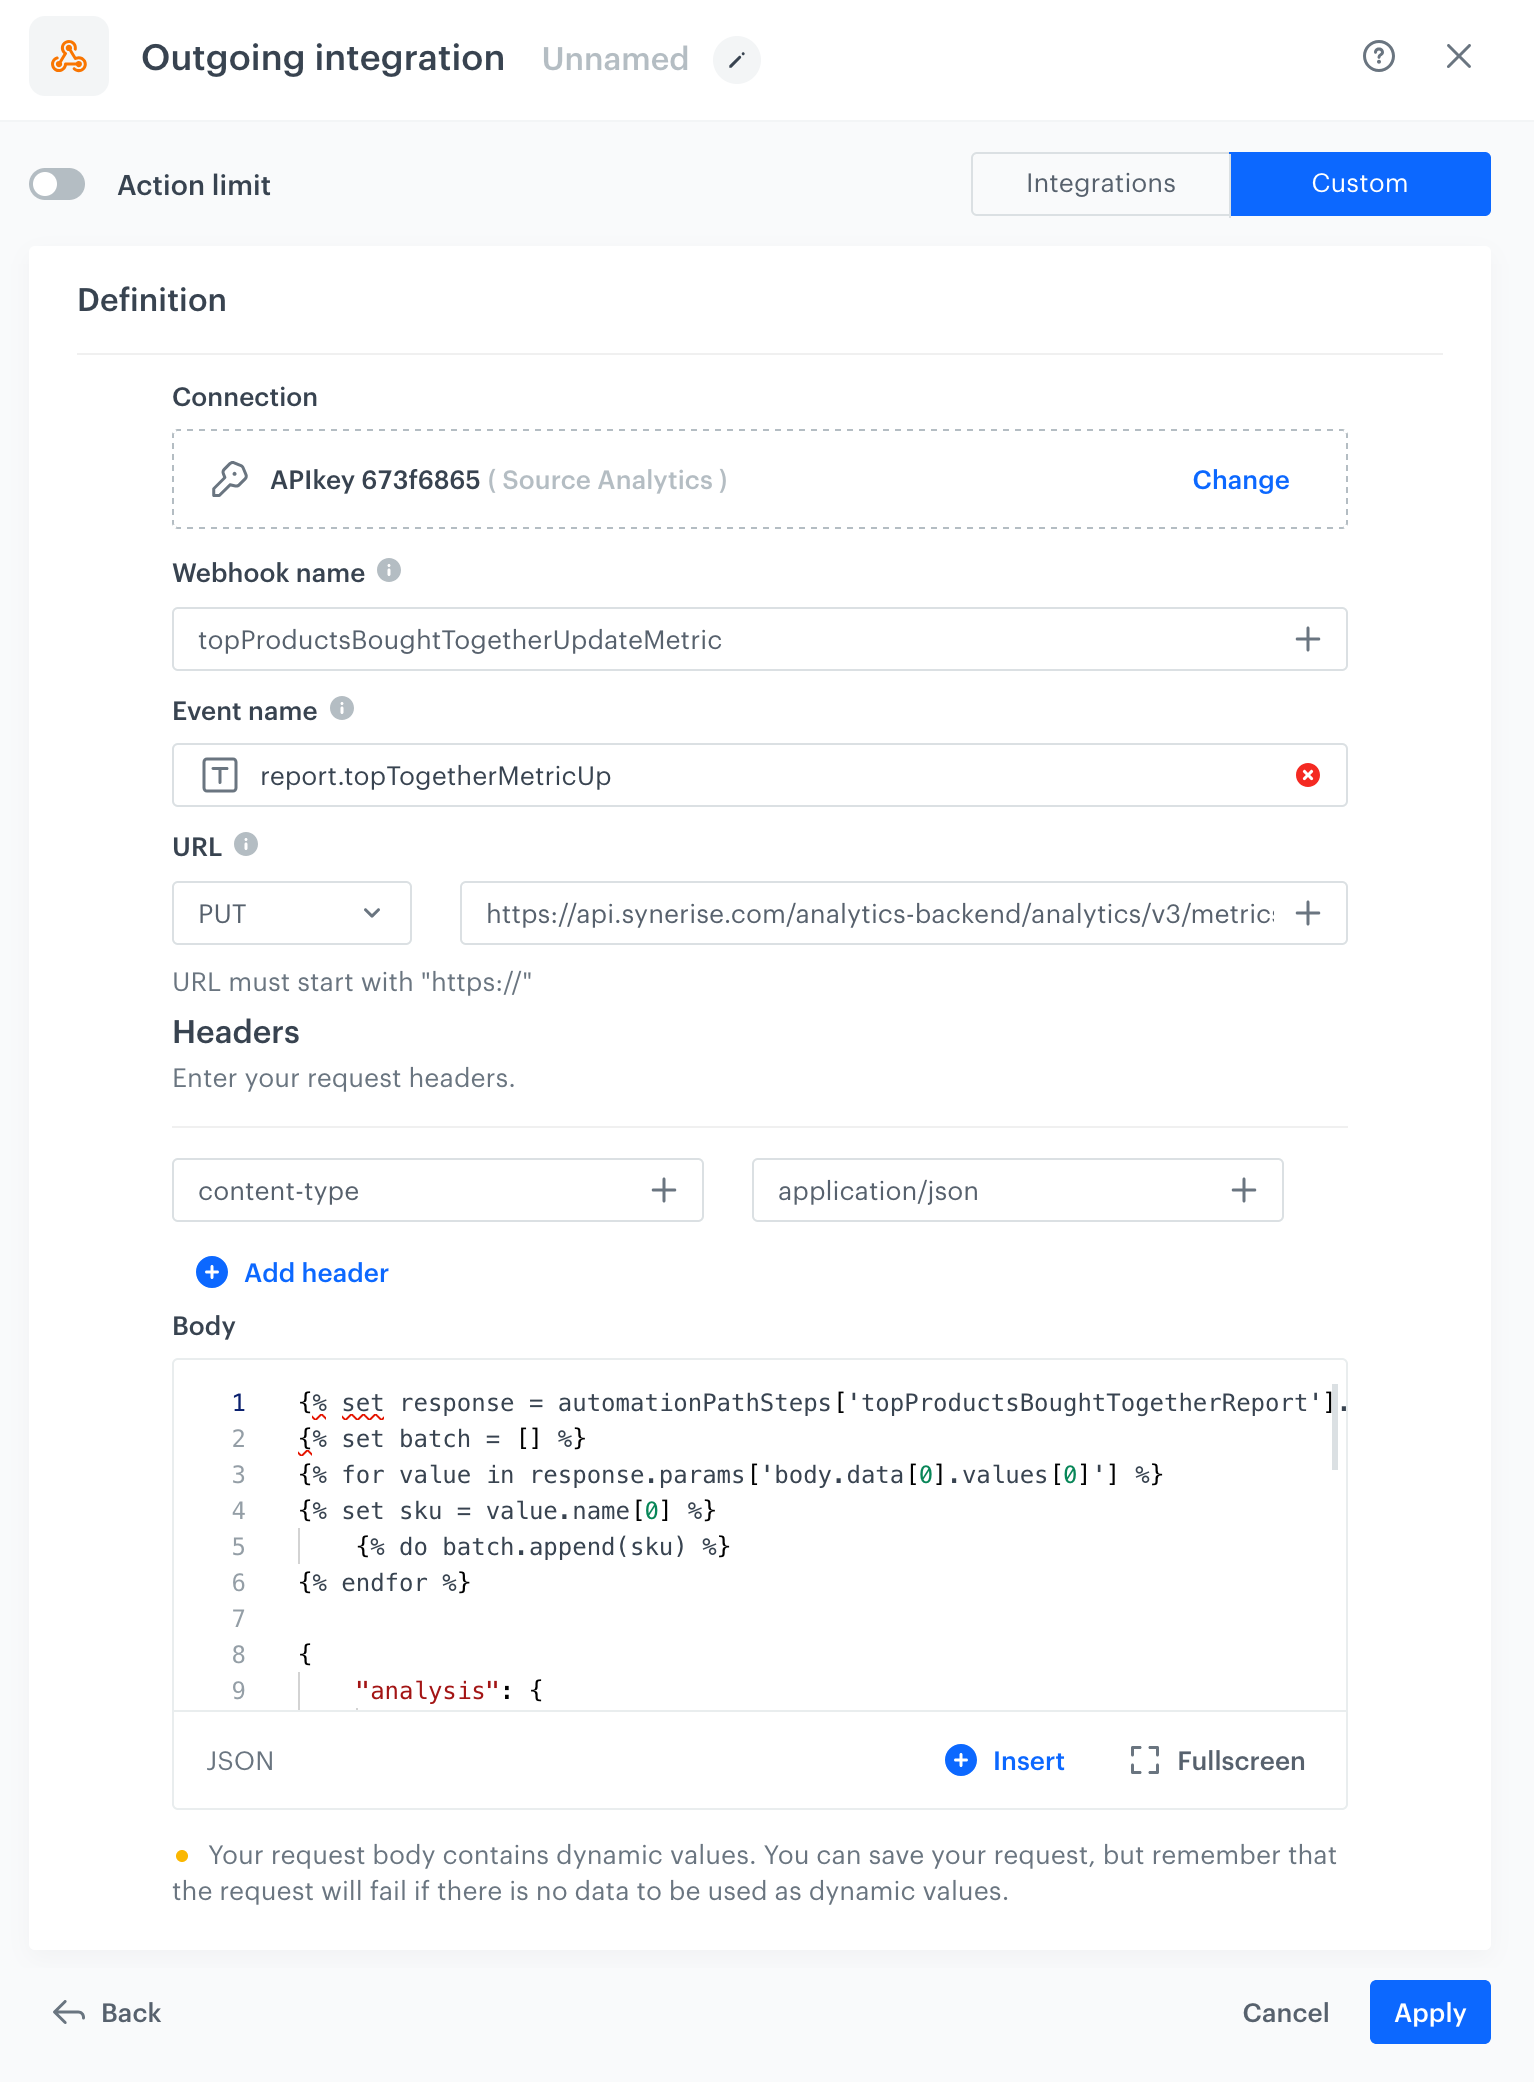Expand body editor to Fullscreen
The height and width of the screenshot is (2082, 1534).
click(x=1217, y=1760)
